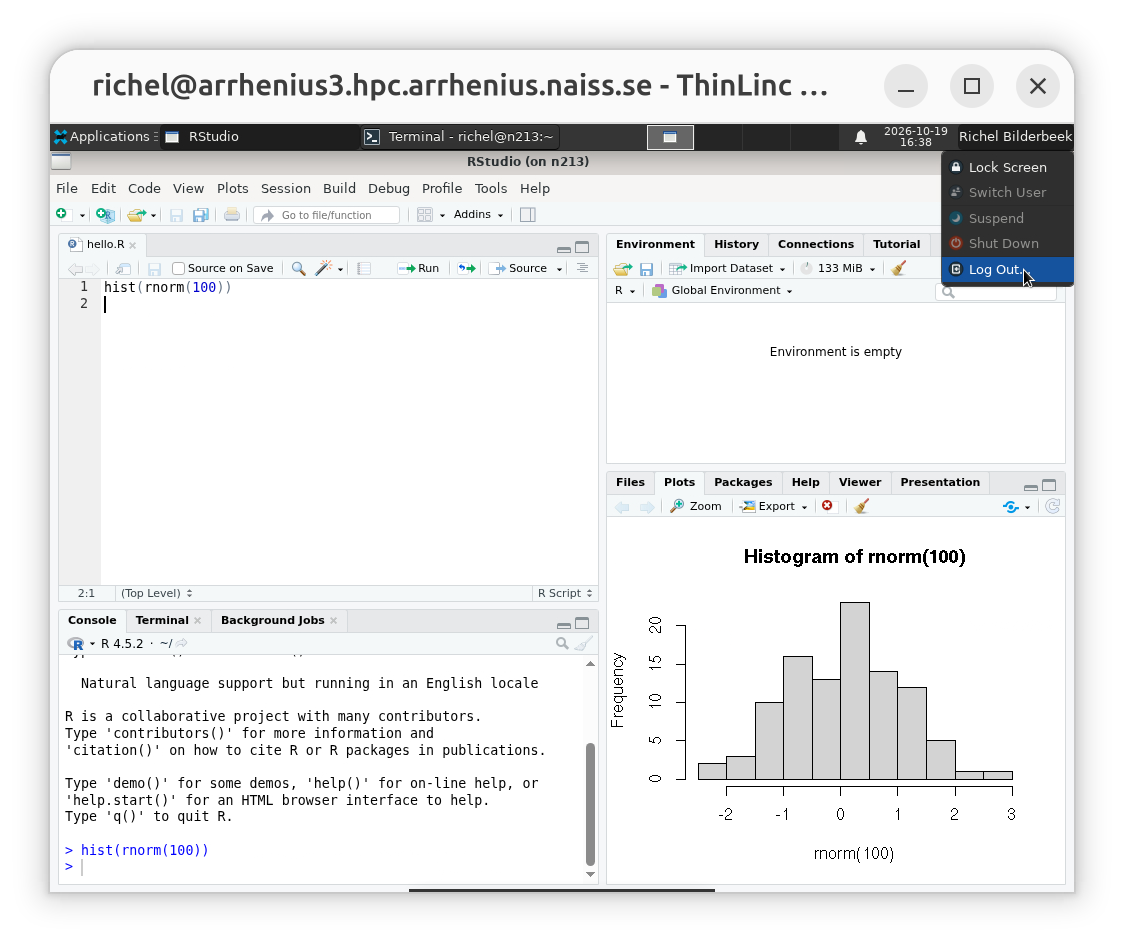Remove the current plot with the red X icon
This screenshot has height=942, width=1124.
(828, 506)
